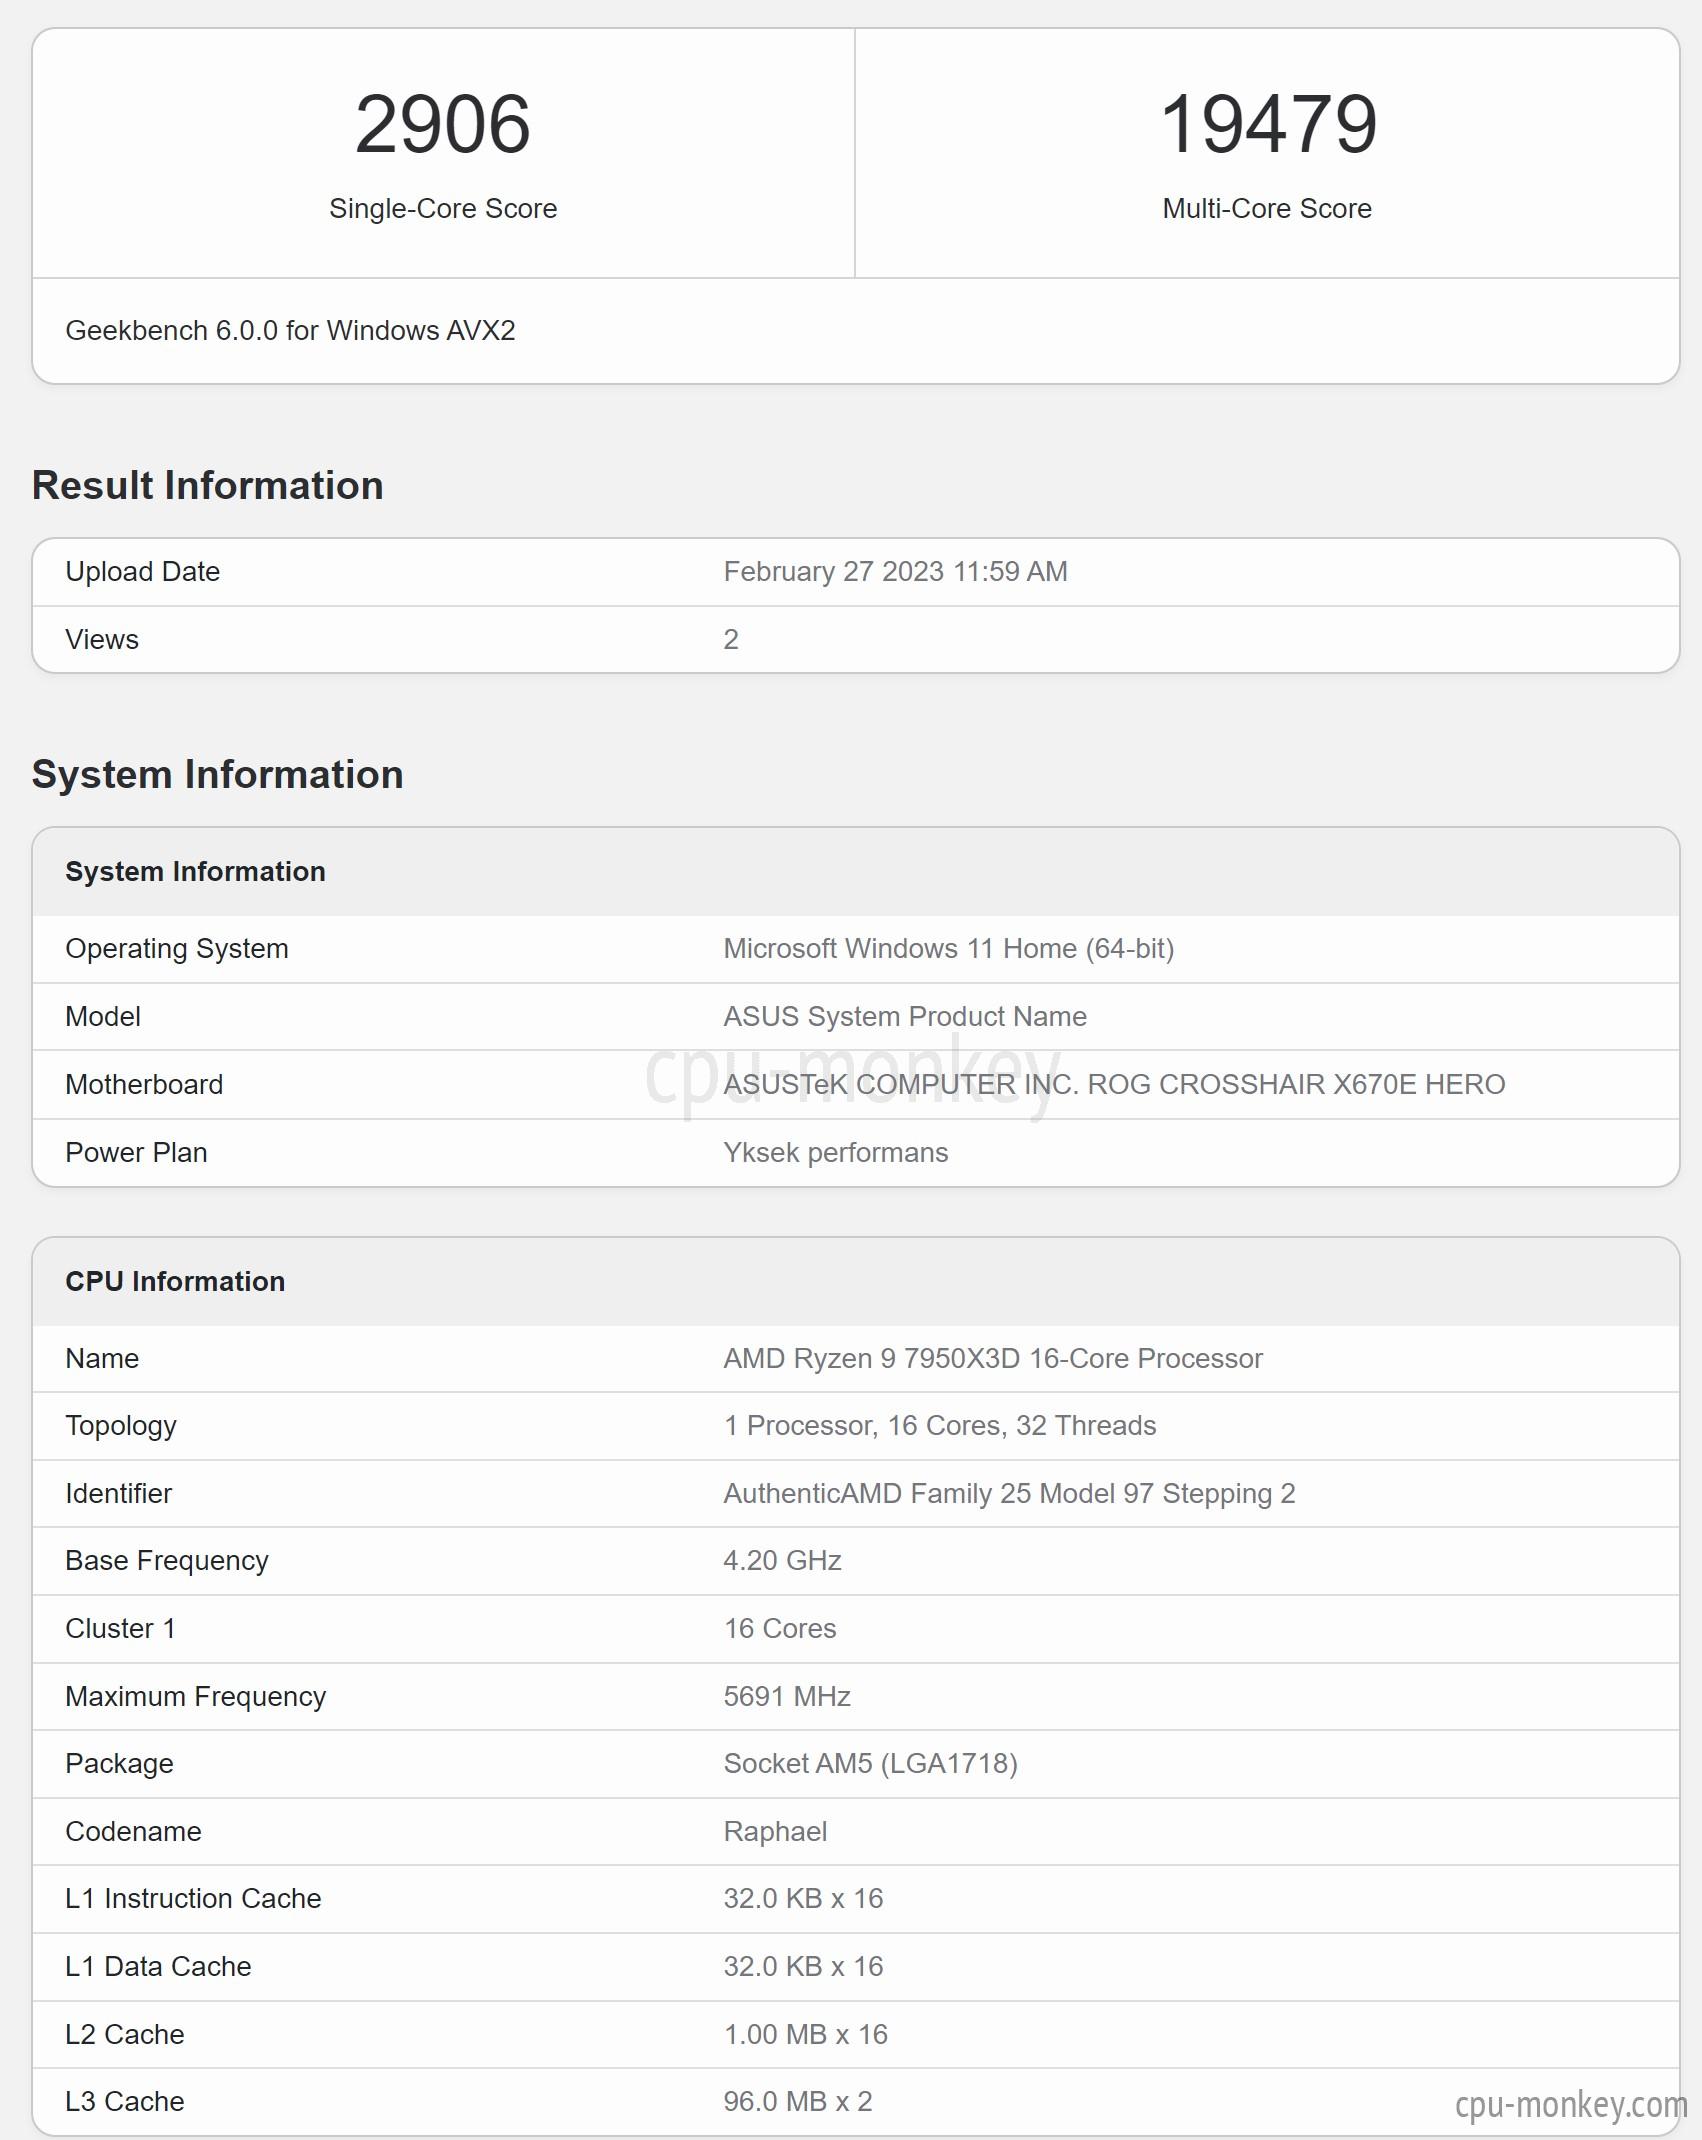Click the CPU Information table header
Viewport: 1702px width, 2140px height.
click(x=175, y=1281)
